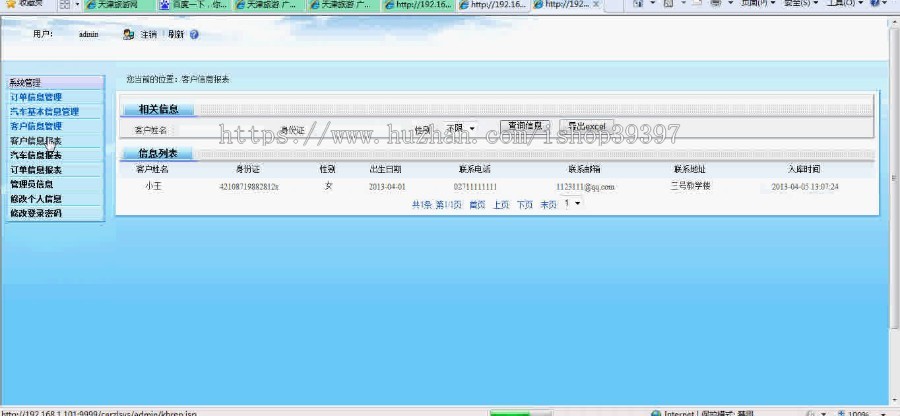Click the 导出excel button
Screen dimensions: 900x416
(x=587, y=126)
